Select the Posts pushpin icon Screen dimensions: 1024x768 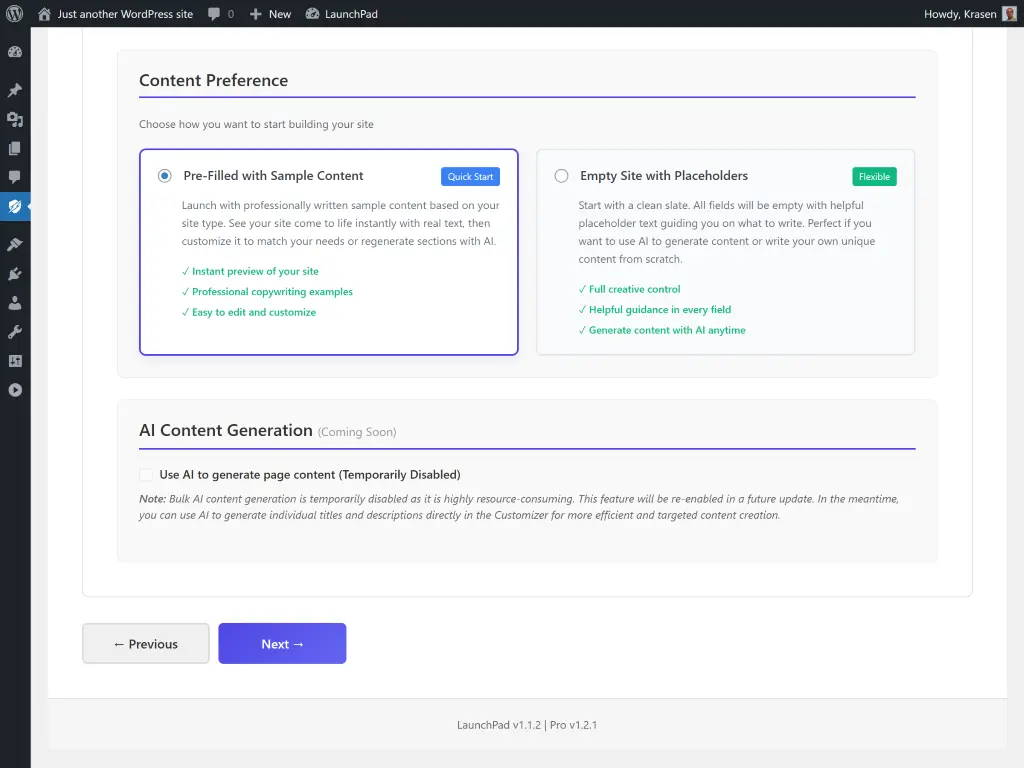point(15,90)
